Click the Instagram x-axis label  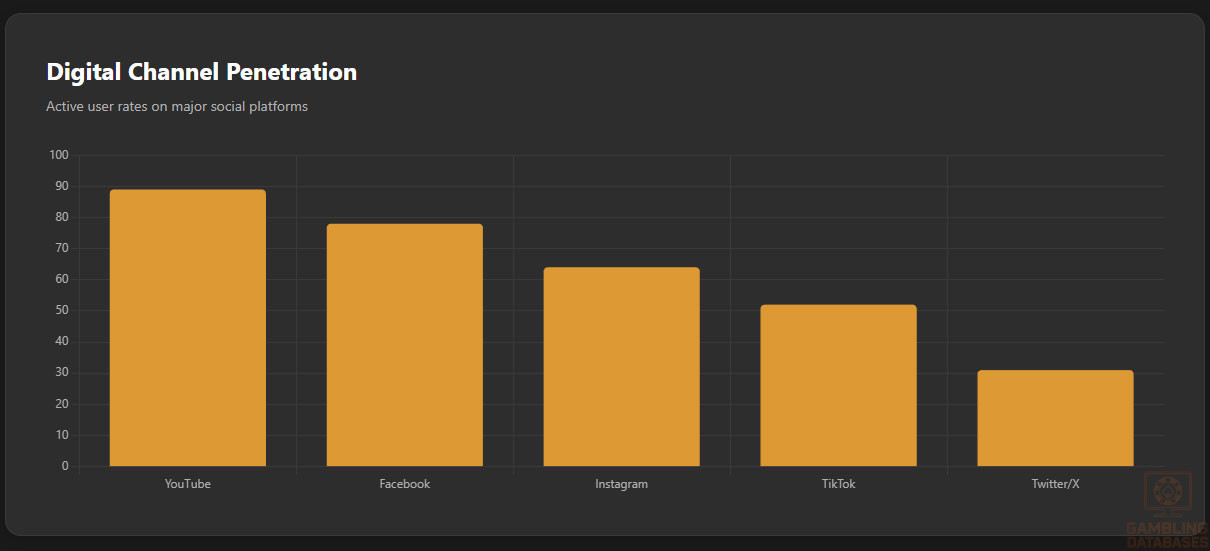621,484
